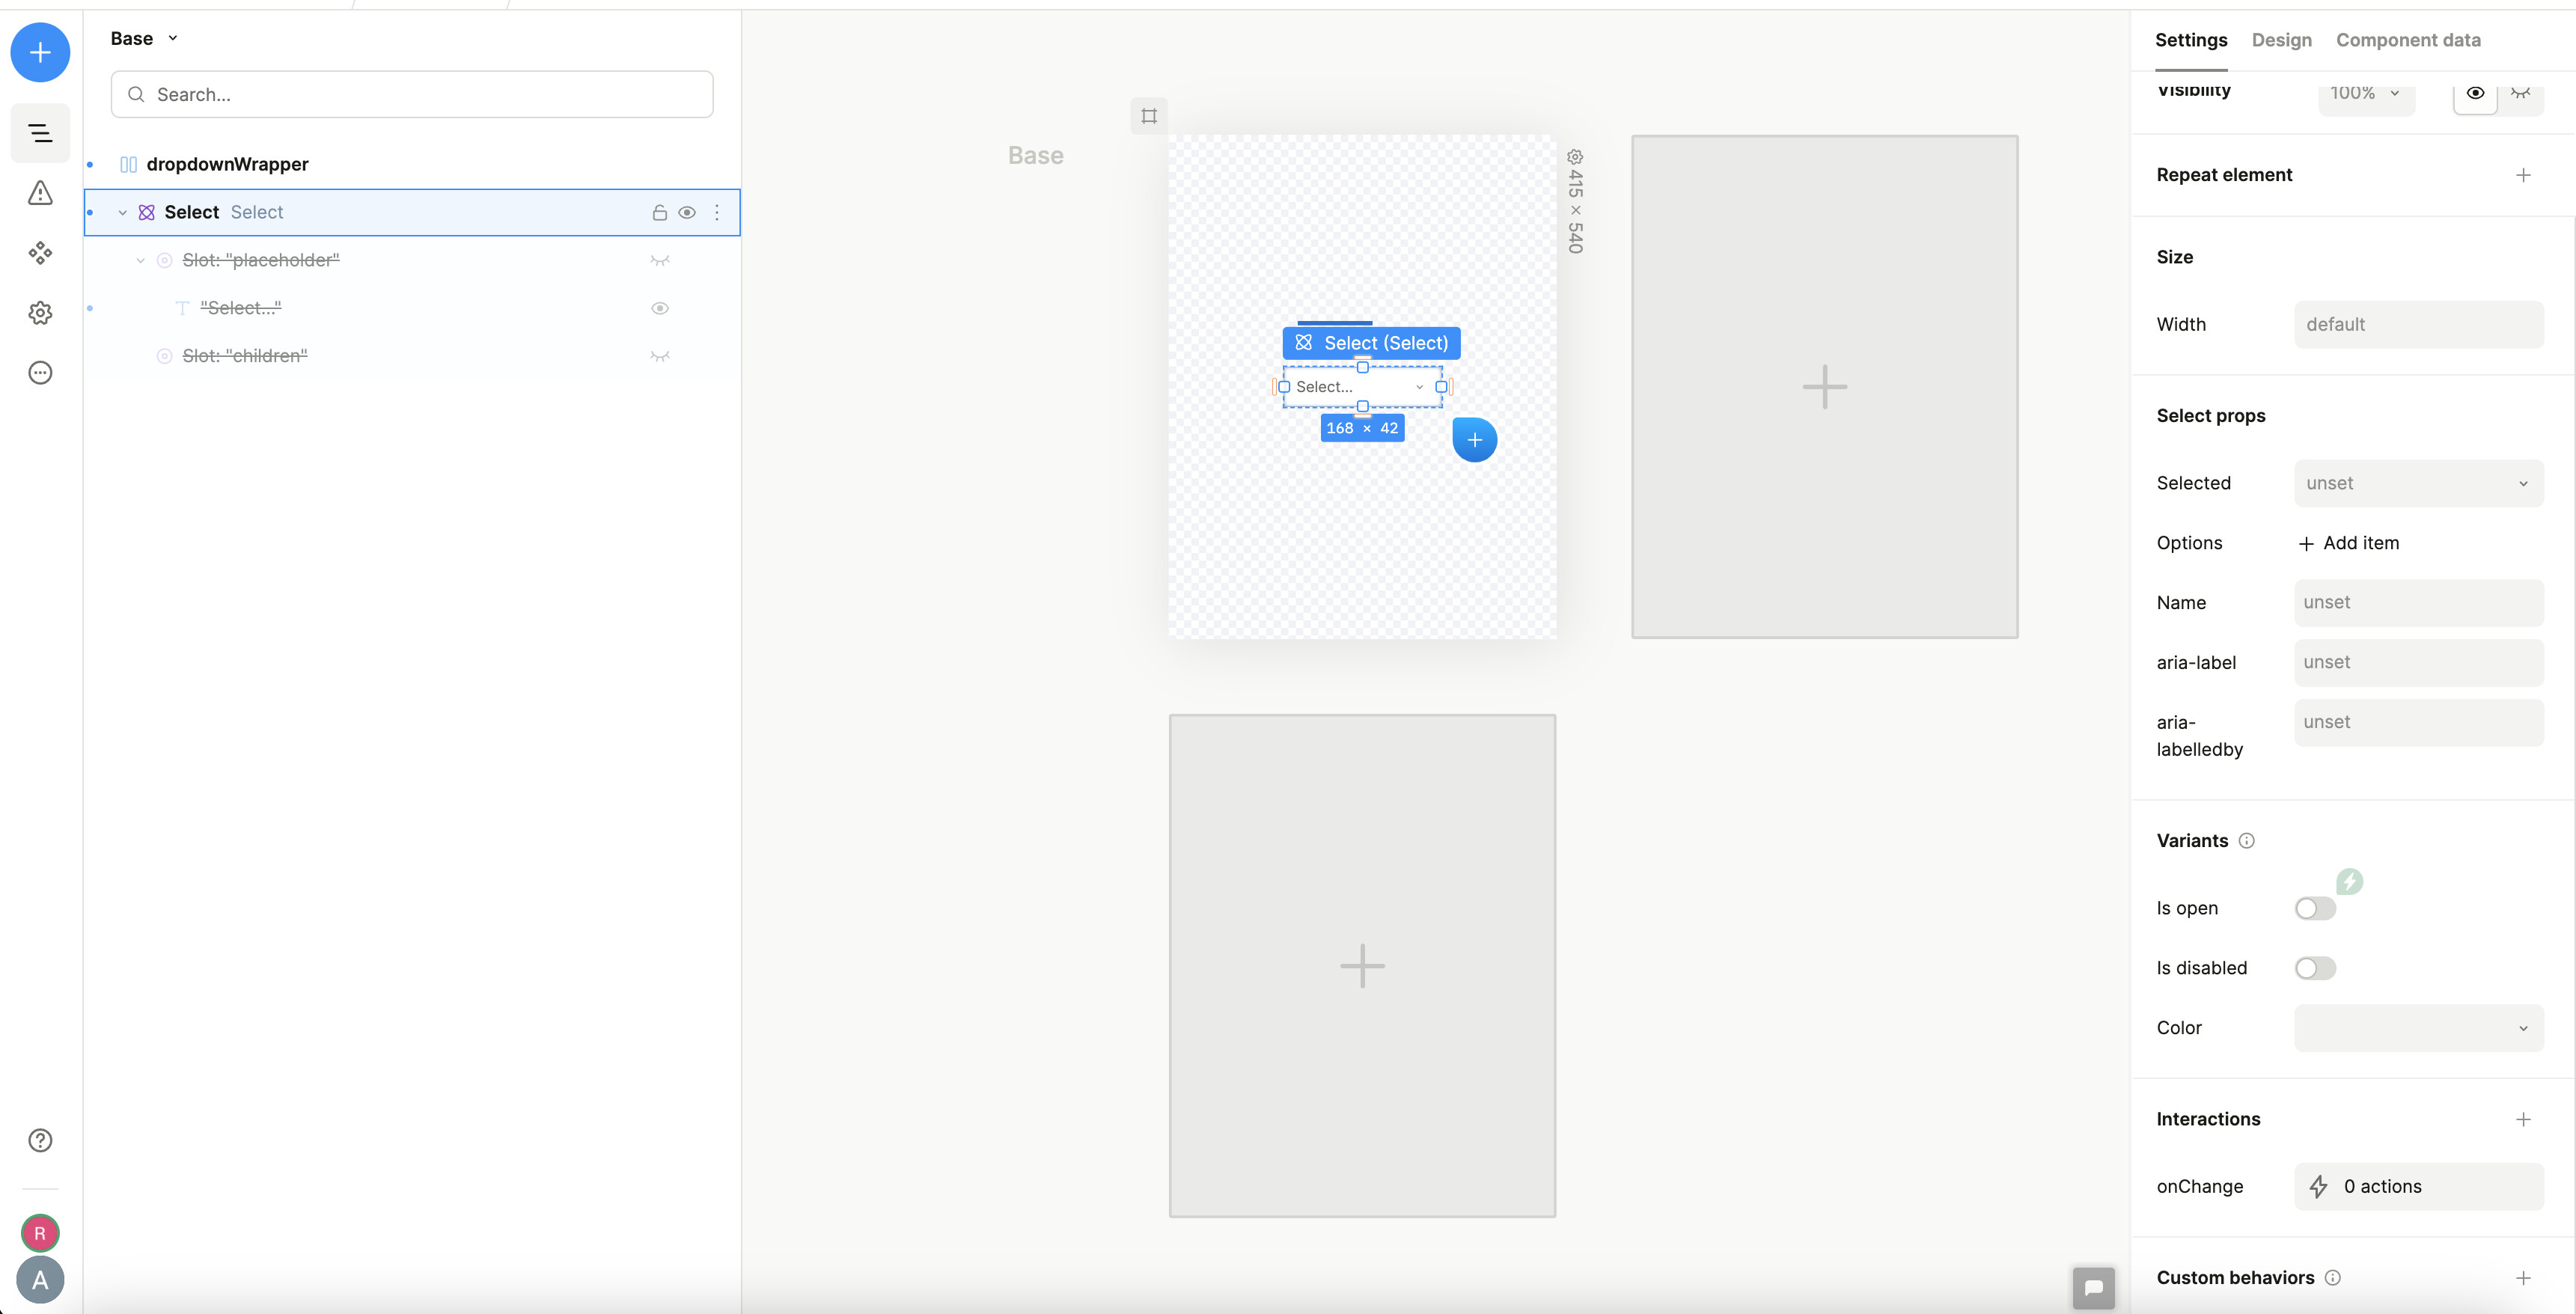Click Add item for Options

[2348, 543]
